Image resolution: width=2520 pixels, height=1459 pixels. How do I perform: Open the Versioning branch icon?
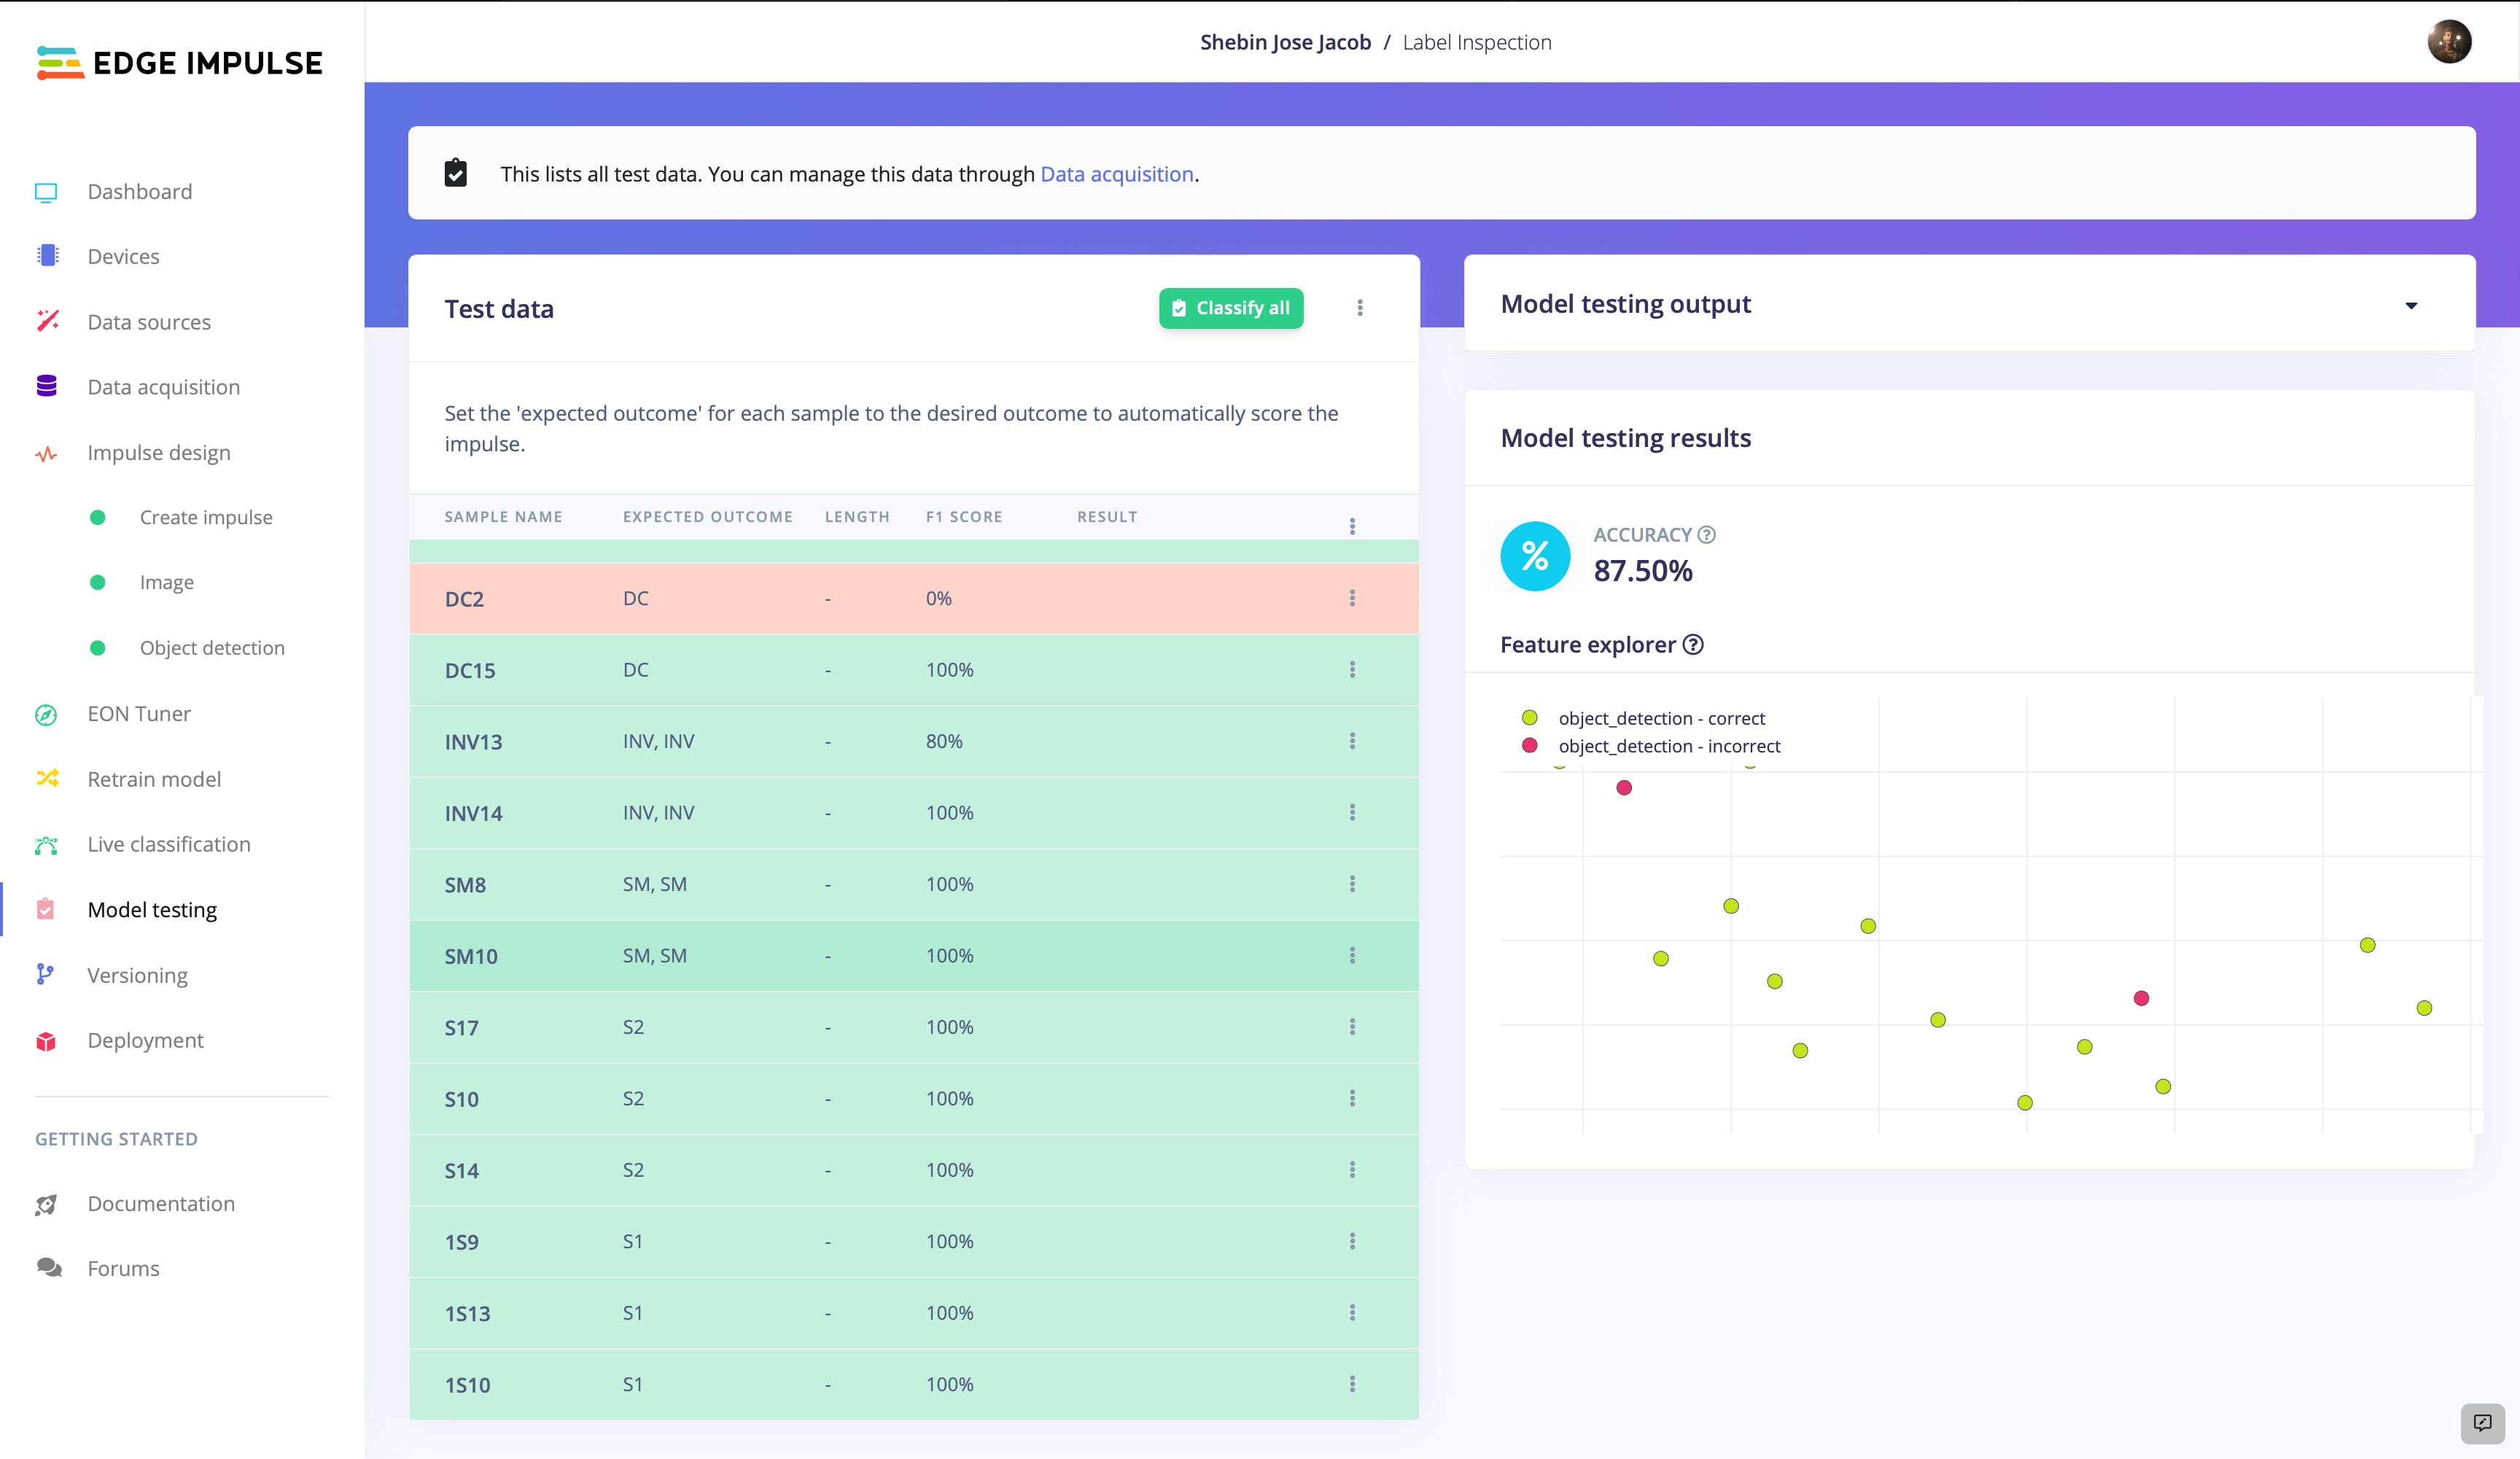click(x=45, y=974)
